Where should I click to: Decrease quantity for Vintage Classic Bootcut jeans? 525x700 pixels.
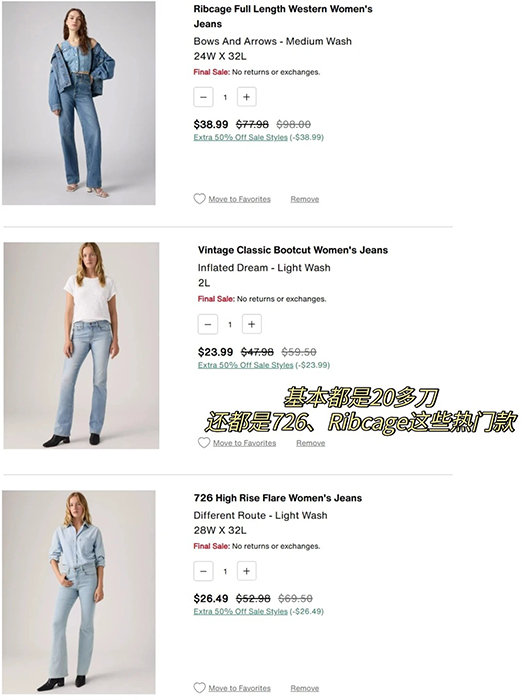(208, 324)
